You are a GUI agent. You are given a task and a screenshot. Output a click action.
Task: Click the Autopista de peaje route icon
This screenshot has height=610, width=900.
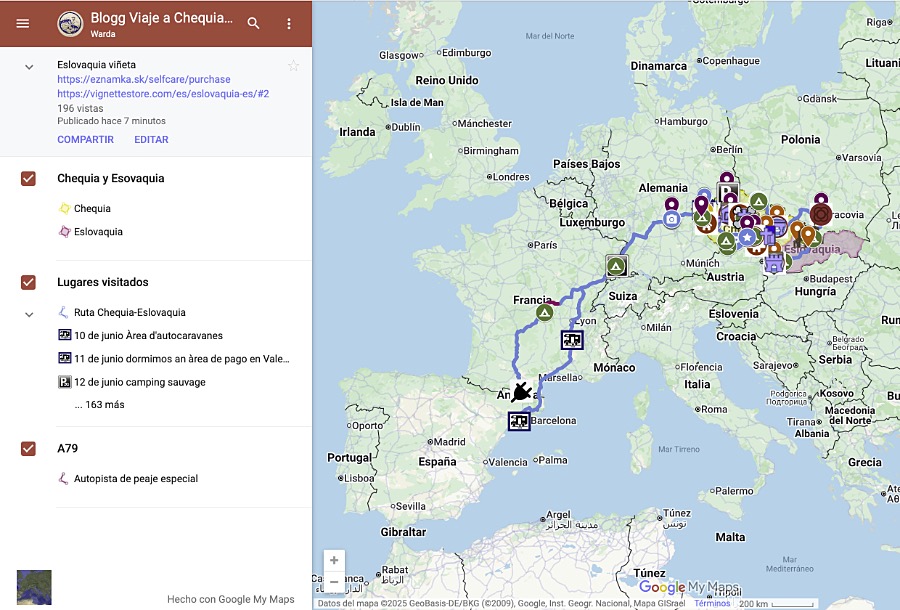[64, 479]
